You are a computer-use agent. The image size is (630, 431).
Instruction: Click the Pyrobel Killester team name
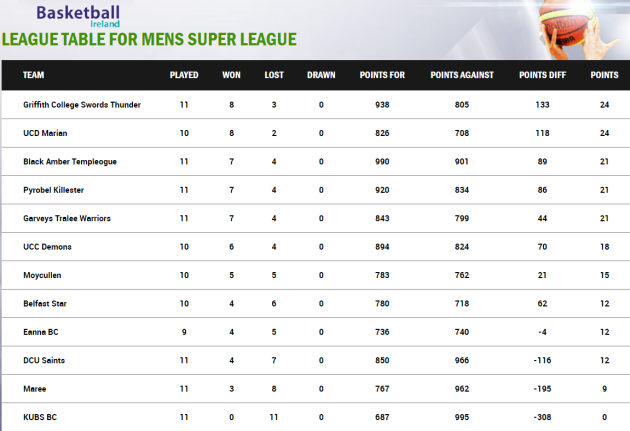tap(53, 190)
